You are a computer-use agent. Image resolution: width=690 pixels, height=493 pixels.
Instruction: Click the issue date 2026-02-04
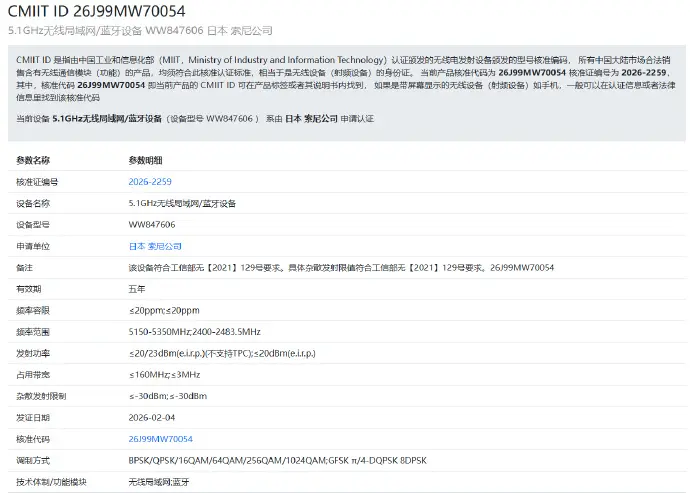pyautogui.click(x=152, y=418)
